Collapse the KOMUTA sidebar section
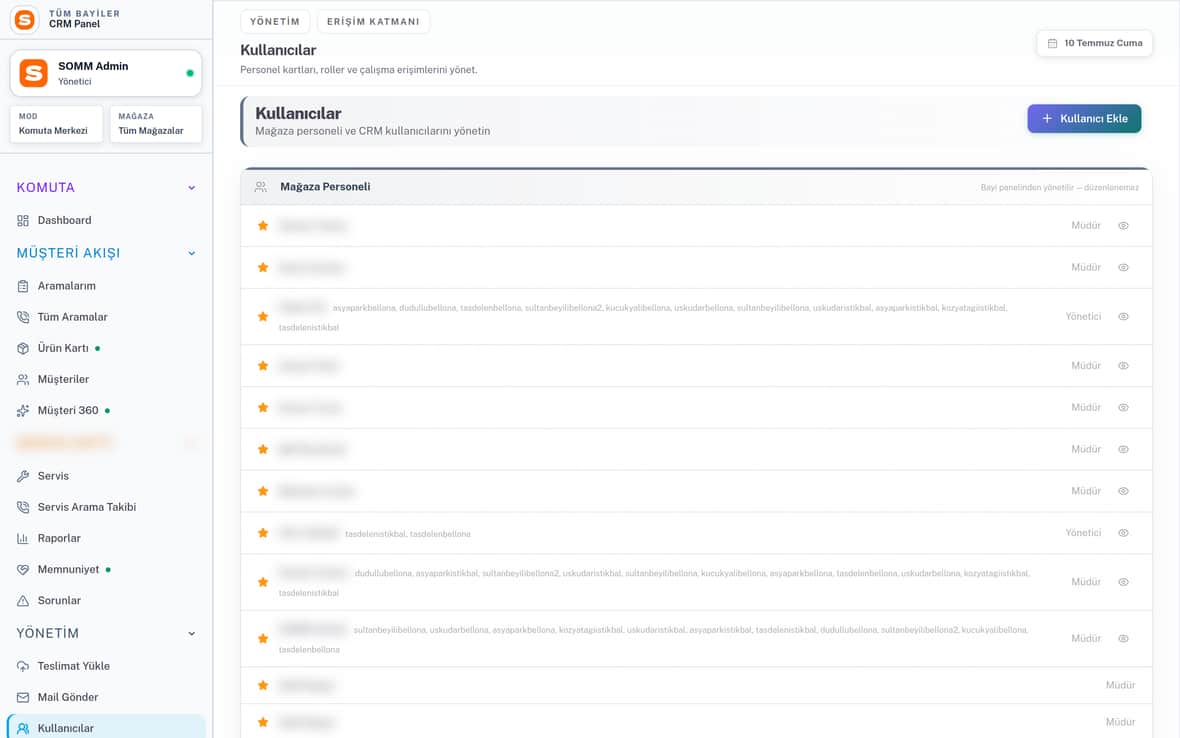The height and width of the screenshot is (738, 1180). point(192,188)
